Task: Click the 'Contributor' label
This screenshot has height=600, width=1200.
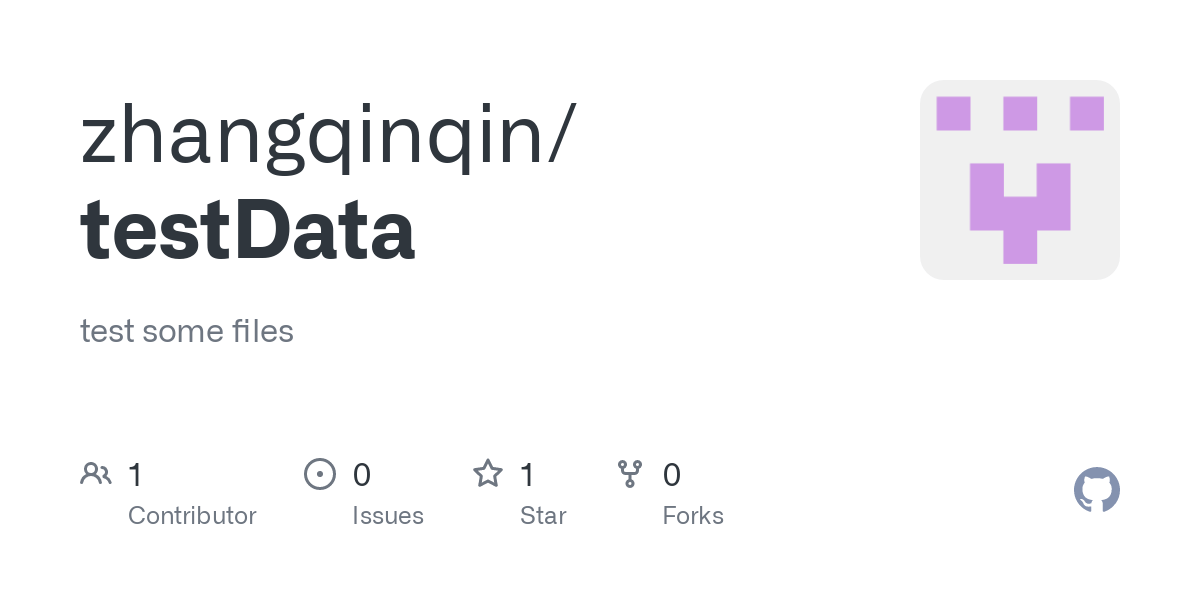Action: point(192,516)
